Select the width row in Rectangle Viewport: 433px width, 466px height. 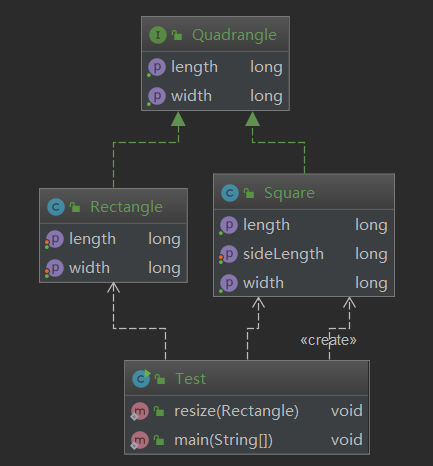[x=113, y=268]
